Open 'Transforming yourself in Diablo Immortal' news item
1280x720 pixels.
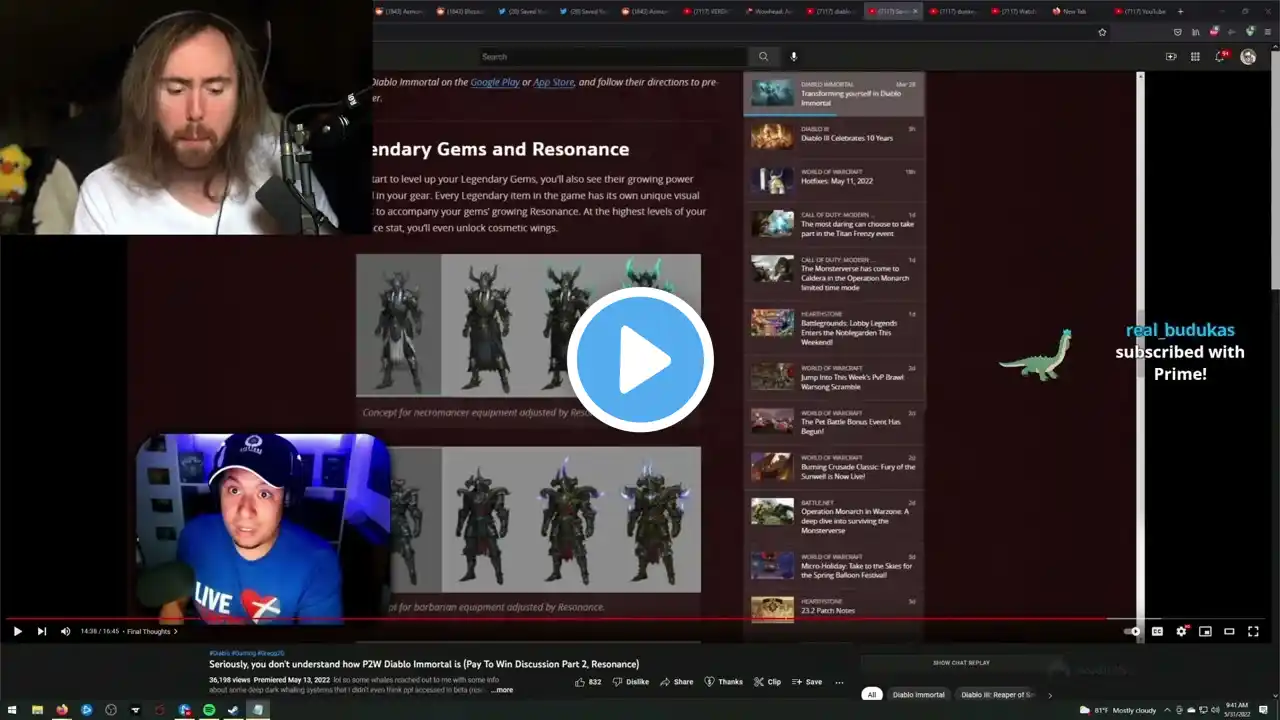(x=834, y=94)
